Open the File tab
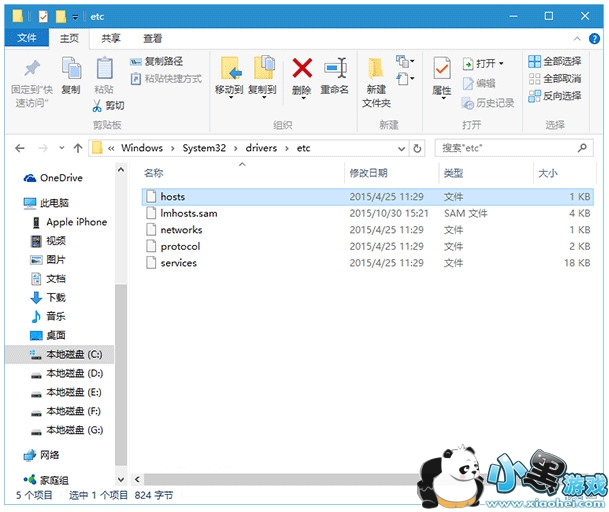The image size is (609, 512). pyautogui.click(x=26, y=38)
